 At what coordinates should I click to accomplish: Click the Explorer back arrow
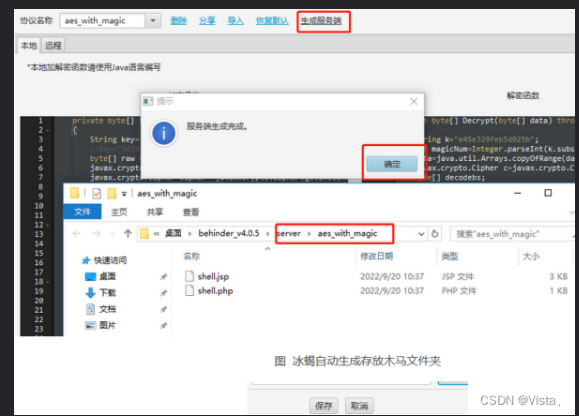(x=77, y=234)
